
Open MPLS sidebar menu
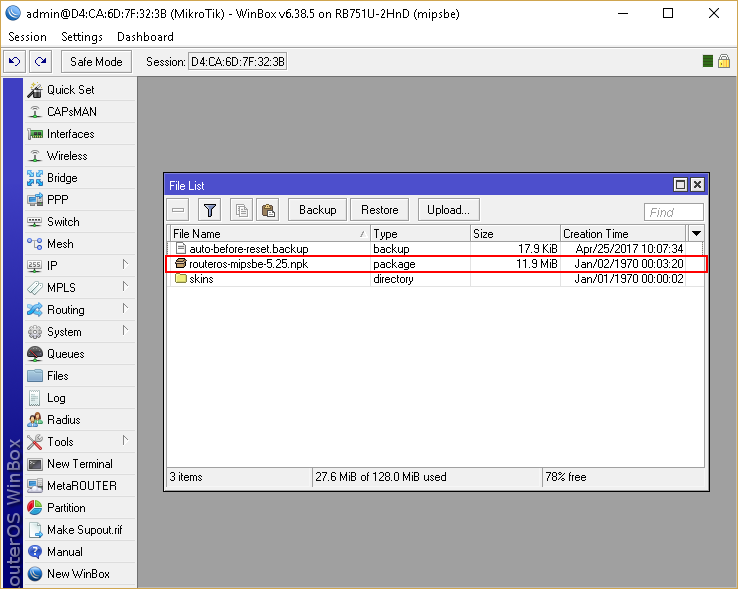coord(80,288)
